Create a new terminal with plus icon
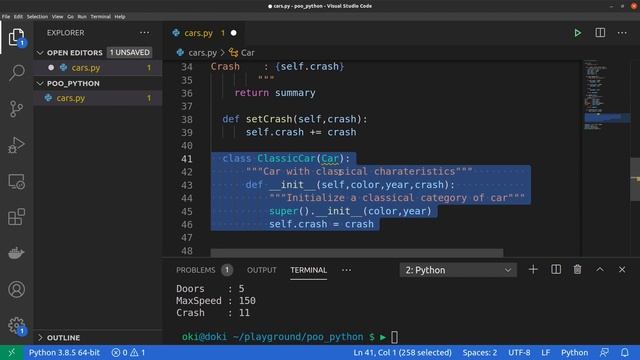This screenshot has width=640, height=360. (x=533, y=269)
